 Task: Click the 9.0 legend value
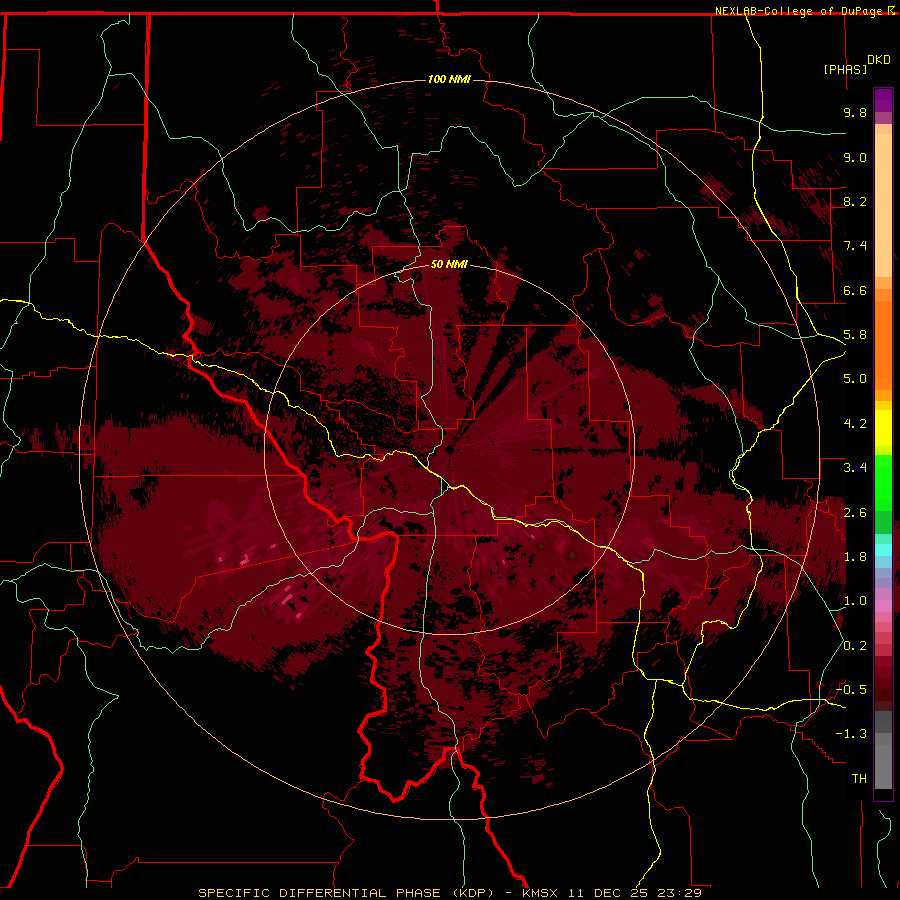pos(855,157)
